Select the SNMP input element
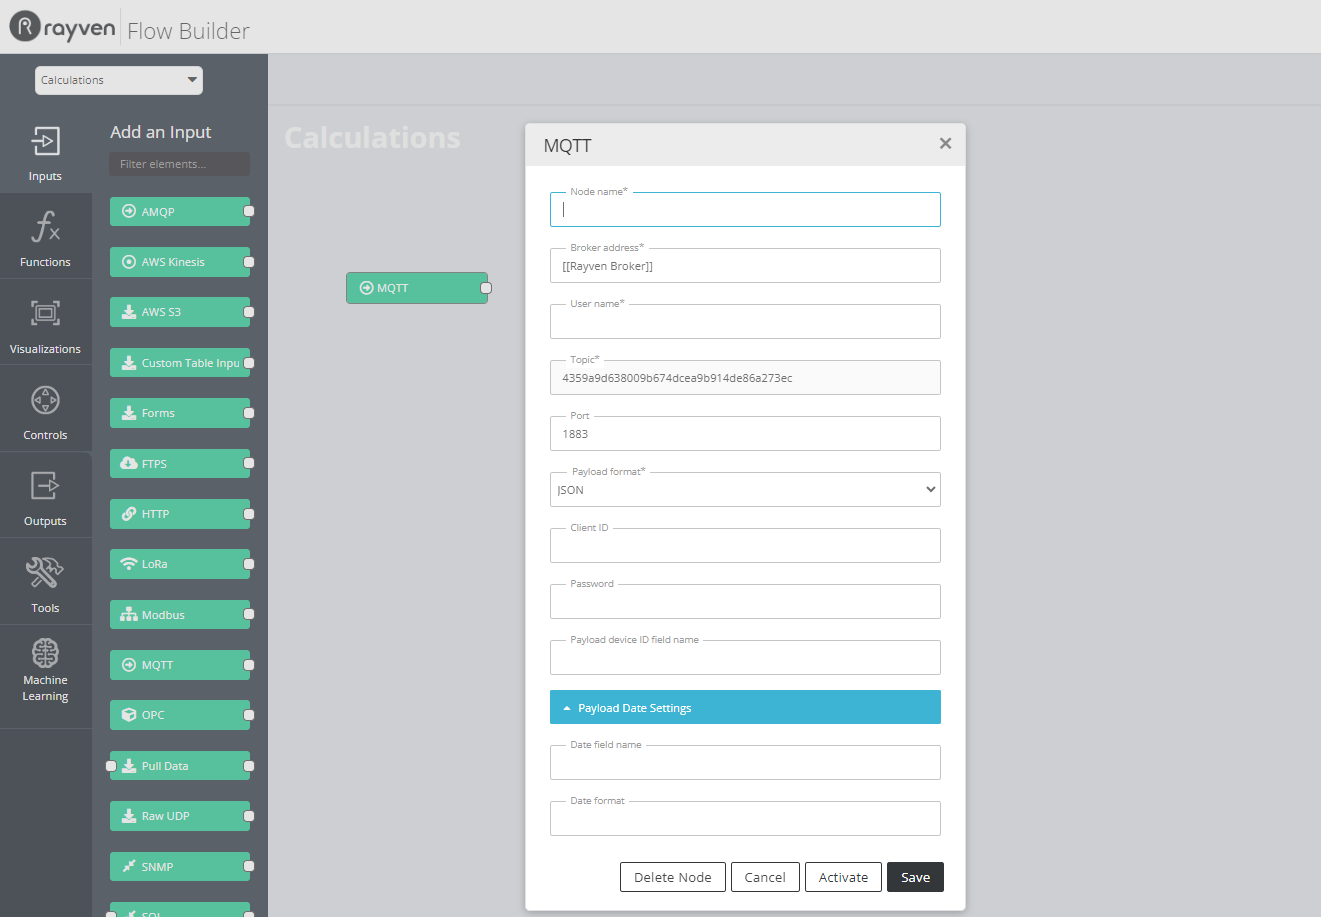 [x=180, y=867]
